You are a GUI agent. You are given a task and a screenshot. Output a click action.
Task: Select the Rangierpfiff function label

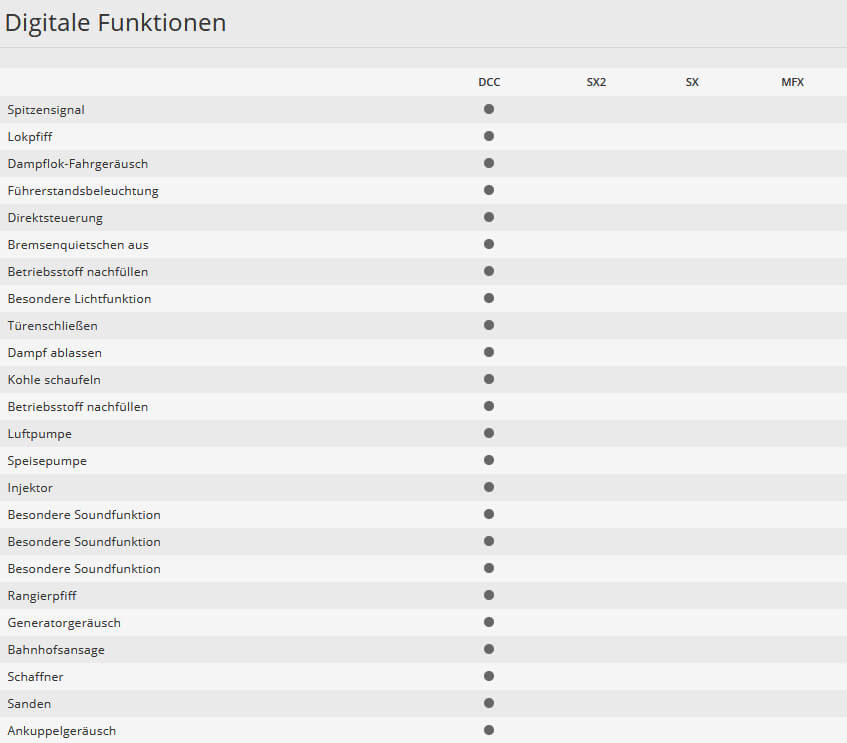(42, 596)
